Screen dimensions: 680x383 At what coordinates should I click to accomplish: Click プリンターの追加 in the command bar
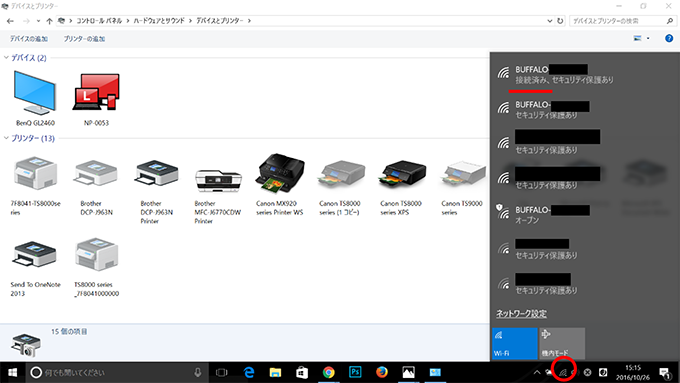coord(84,39)
